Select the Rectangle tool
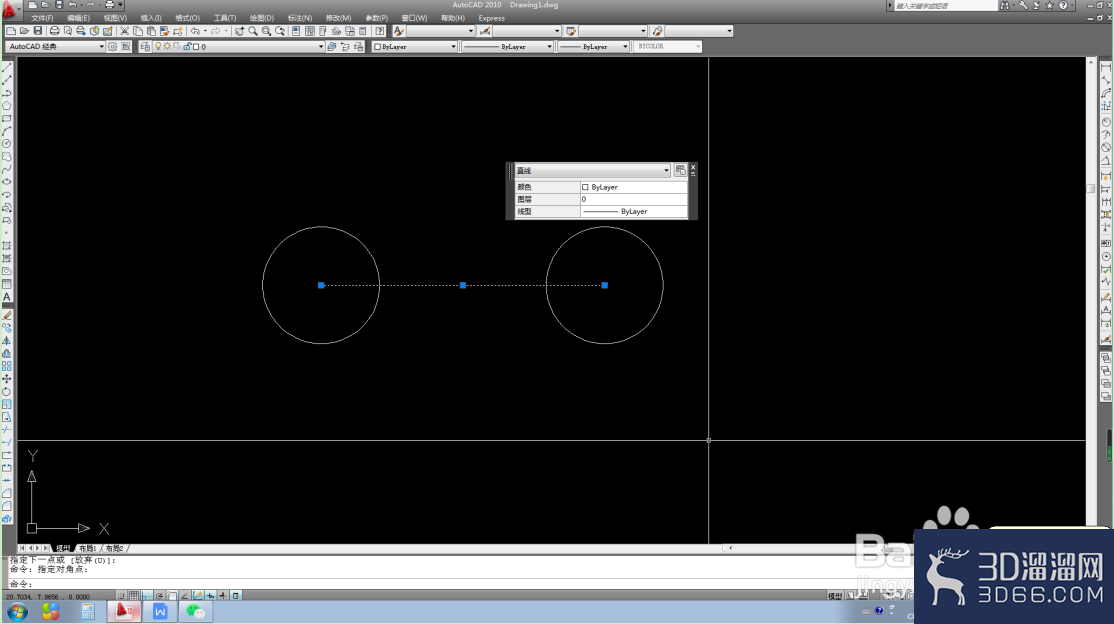The image size is (1114, 624). pyautogui.click(x=7, y=119)
